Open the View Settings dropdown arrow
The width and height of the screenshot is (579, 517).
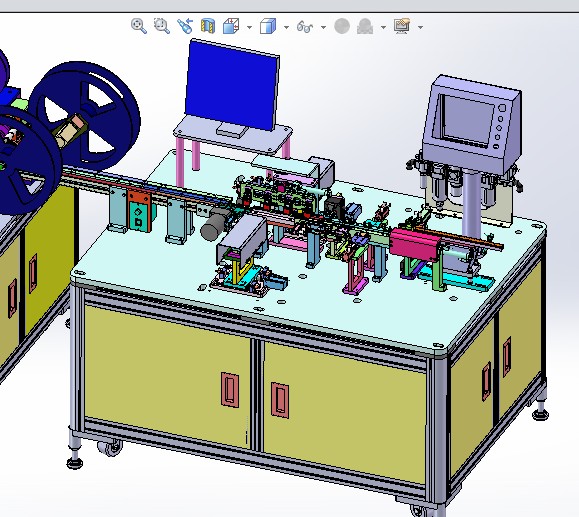tap(420, 27)
